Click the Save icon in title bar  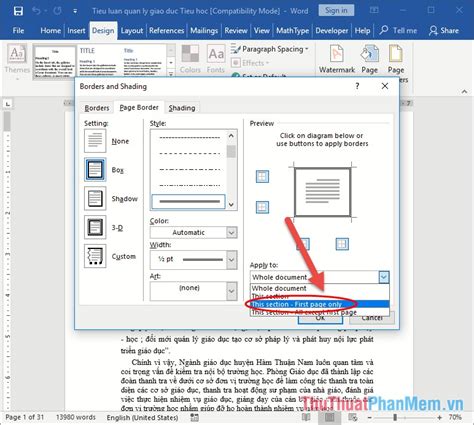[x=18, y=11]
